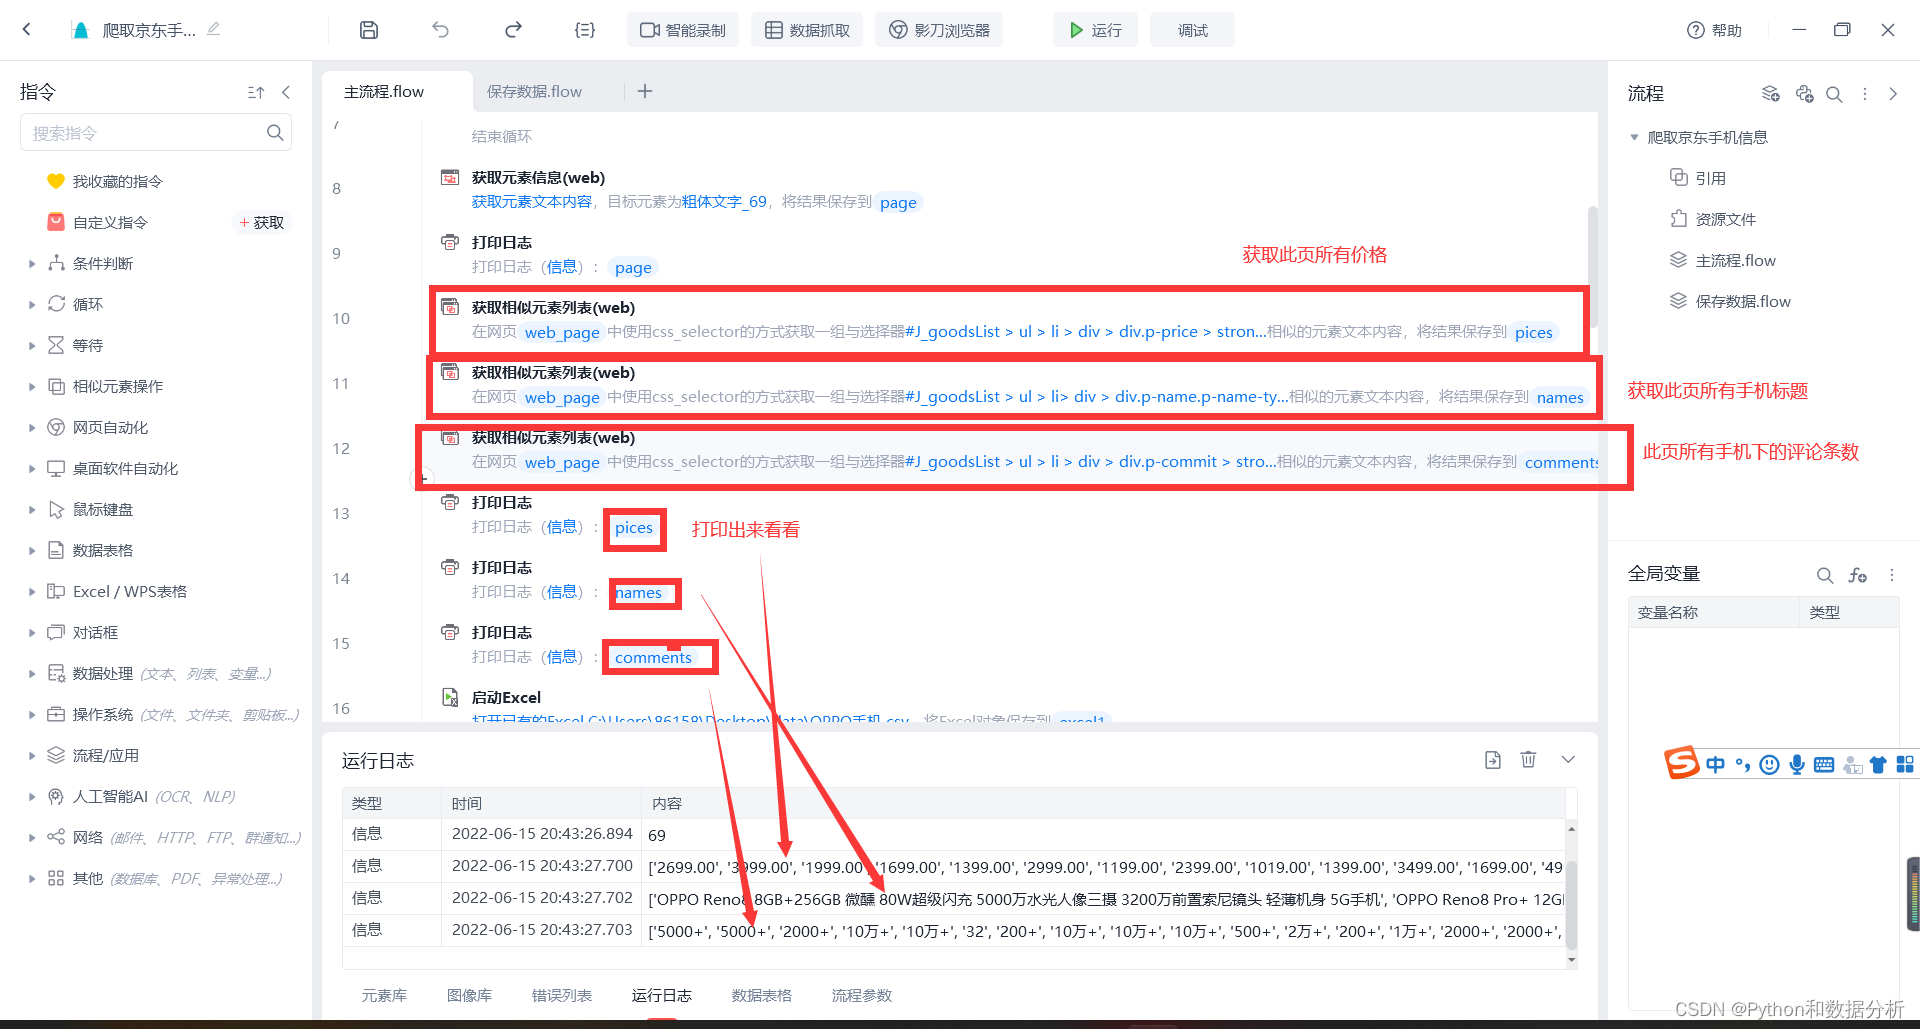This screenshot has width=1920, height=1029.
Task: Open the 帮助 menu
Action: (x=1714, y=30)
